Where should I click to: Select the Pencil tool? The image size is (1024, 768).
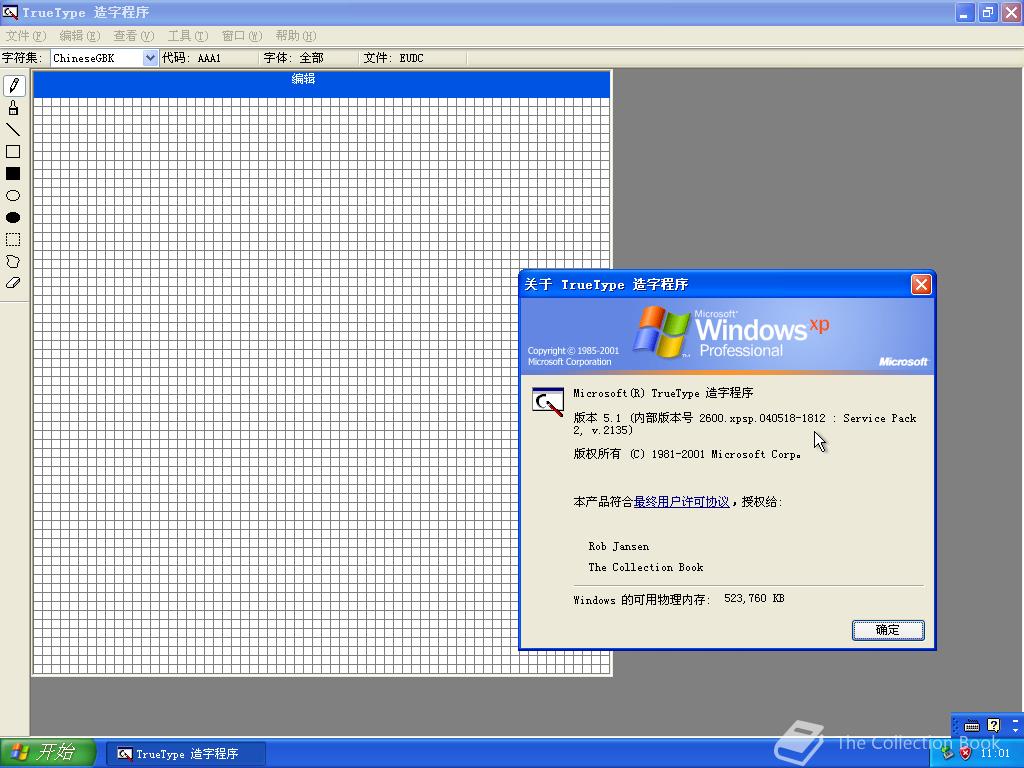14,86
